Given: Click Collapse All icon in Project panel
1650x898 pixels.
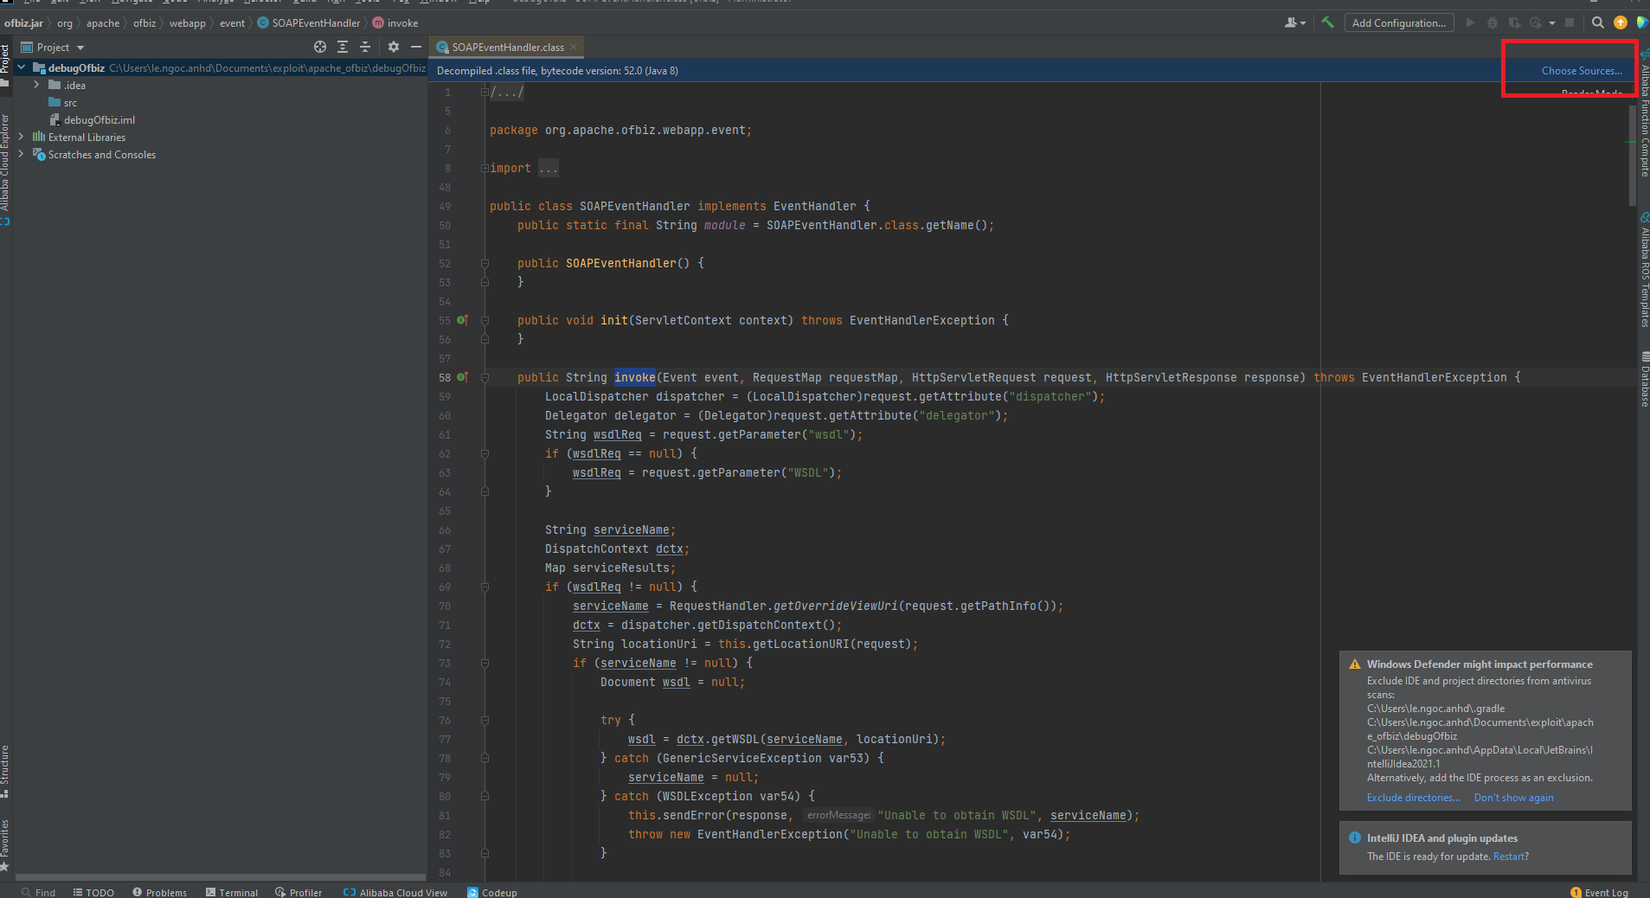Looking at the screenshot, I should (365, 47).
